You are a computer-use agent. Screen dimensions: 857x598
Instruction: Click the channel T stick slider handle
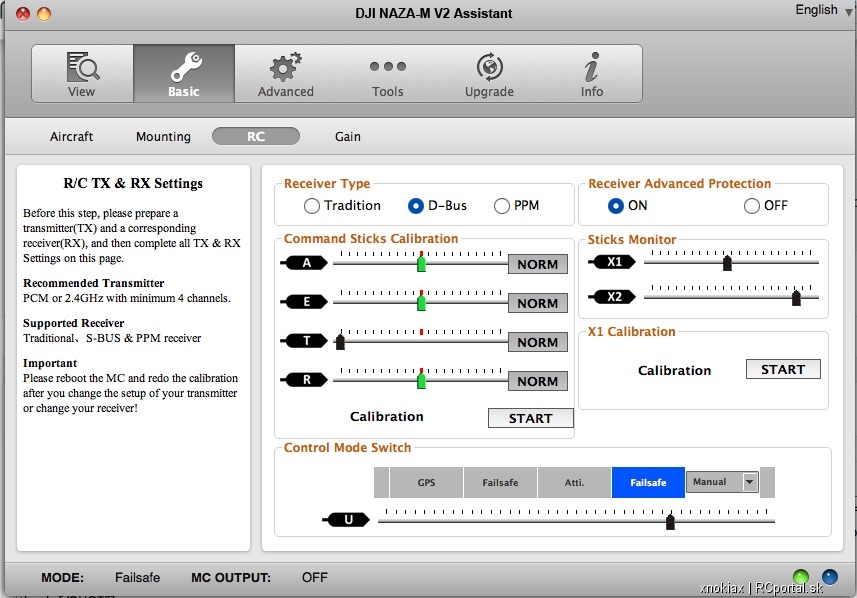pyautogui.click(x=340, y=342)
